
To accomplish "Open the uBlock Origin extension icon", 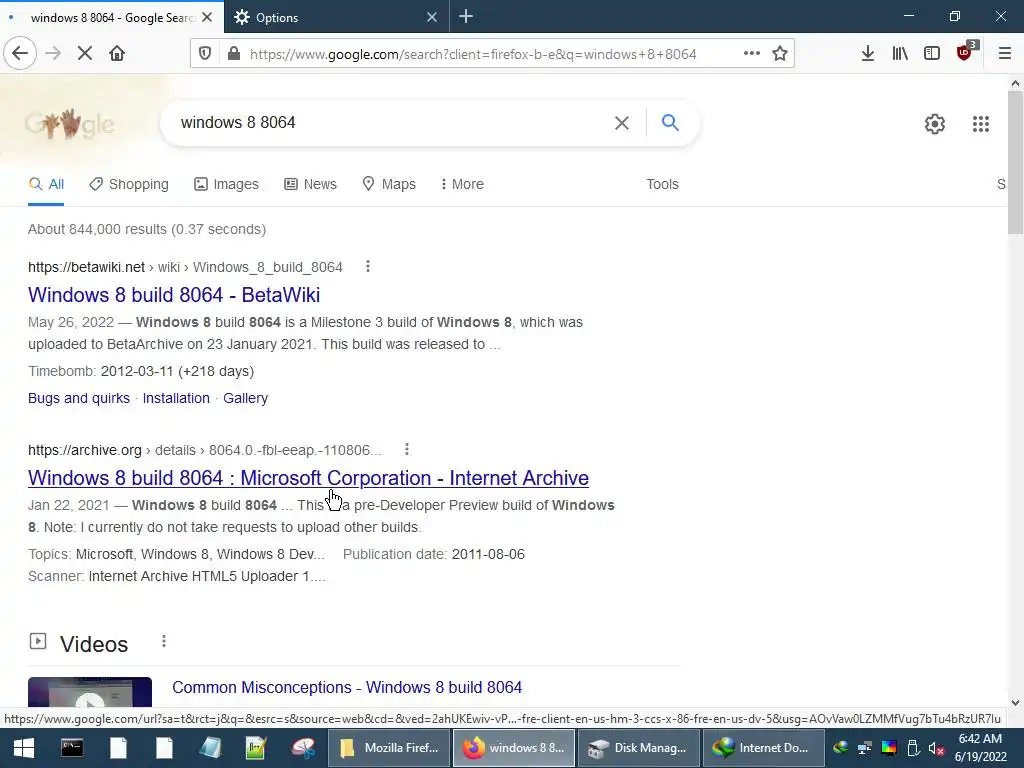I will [966, 52].
